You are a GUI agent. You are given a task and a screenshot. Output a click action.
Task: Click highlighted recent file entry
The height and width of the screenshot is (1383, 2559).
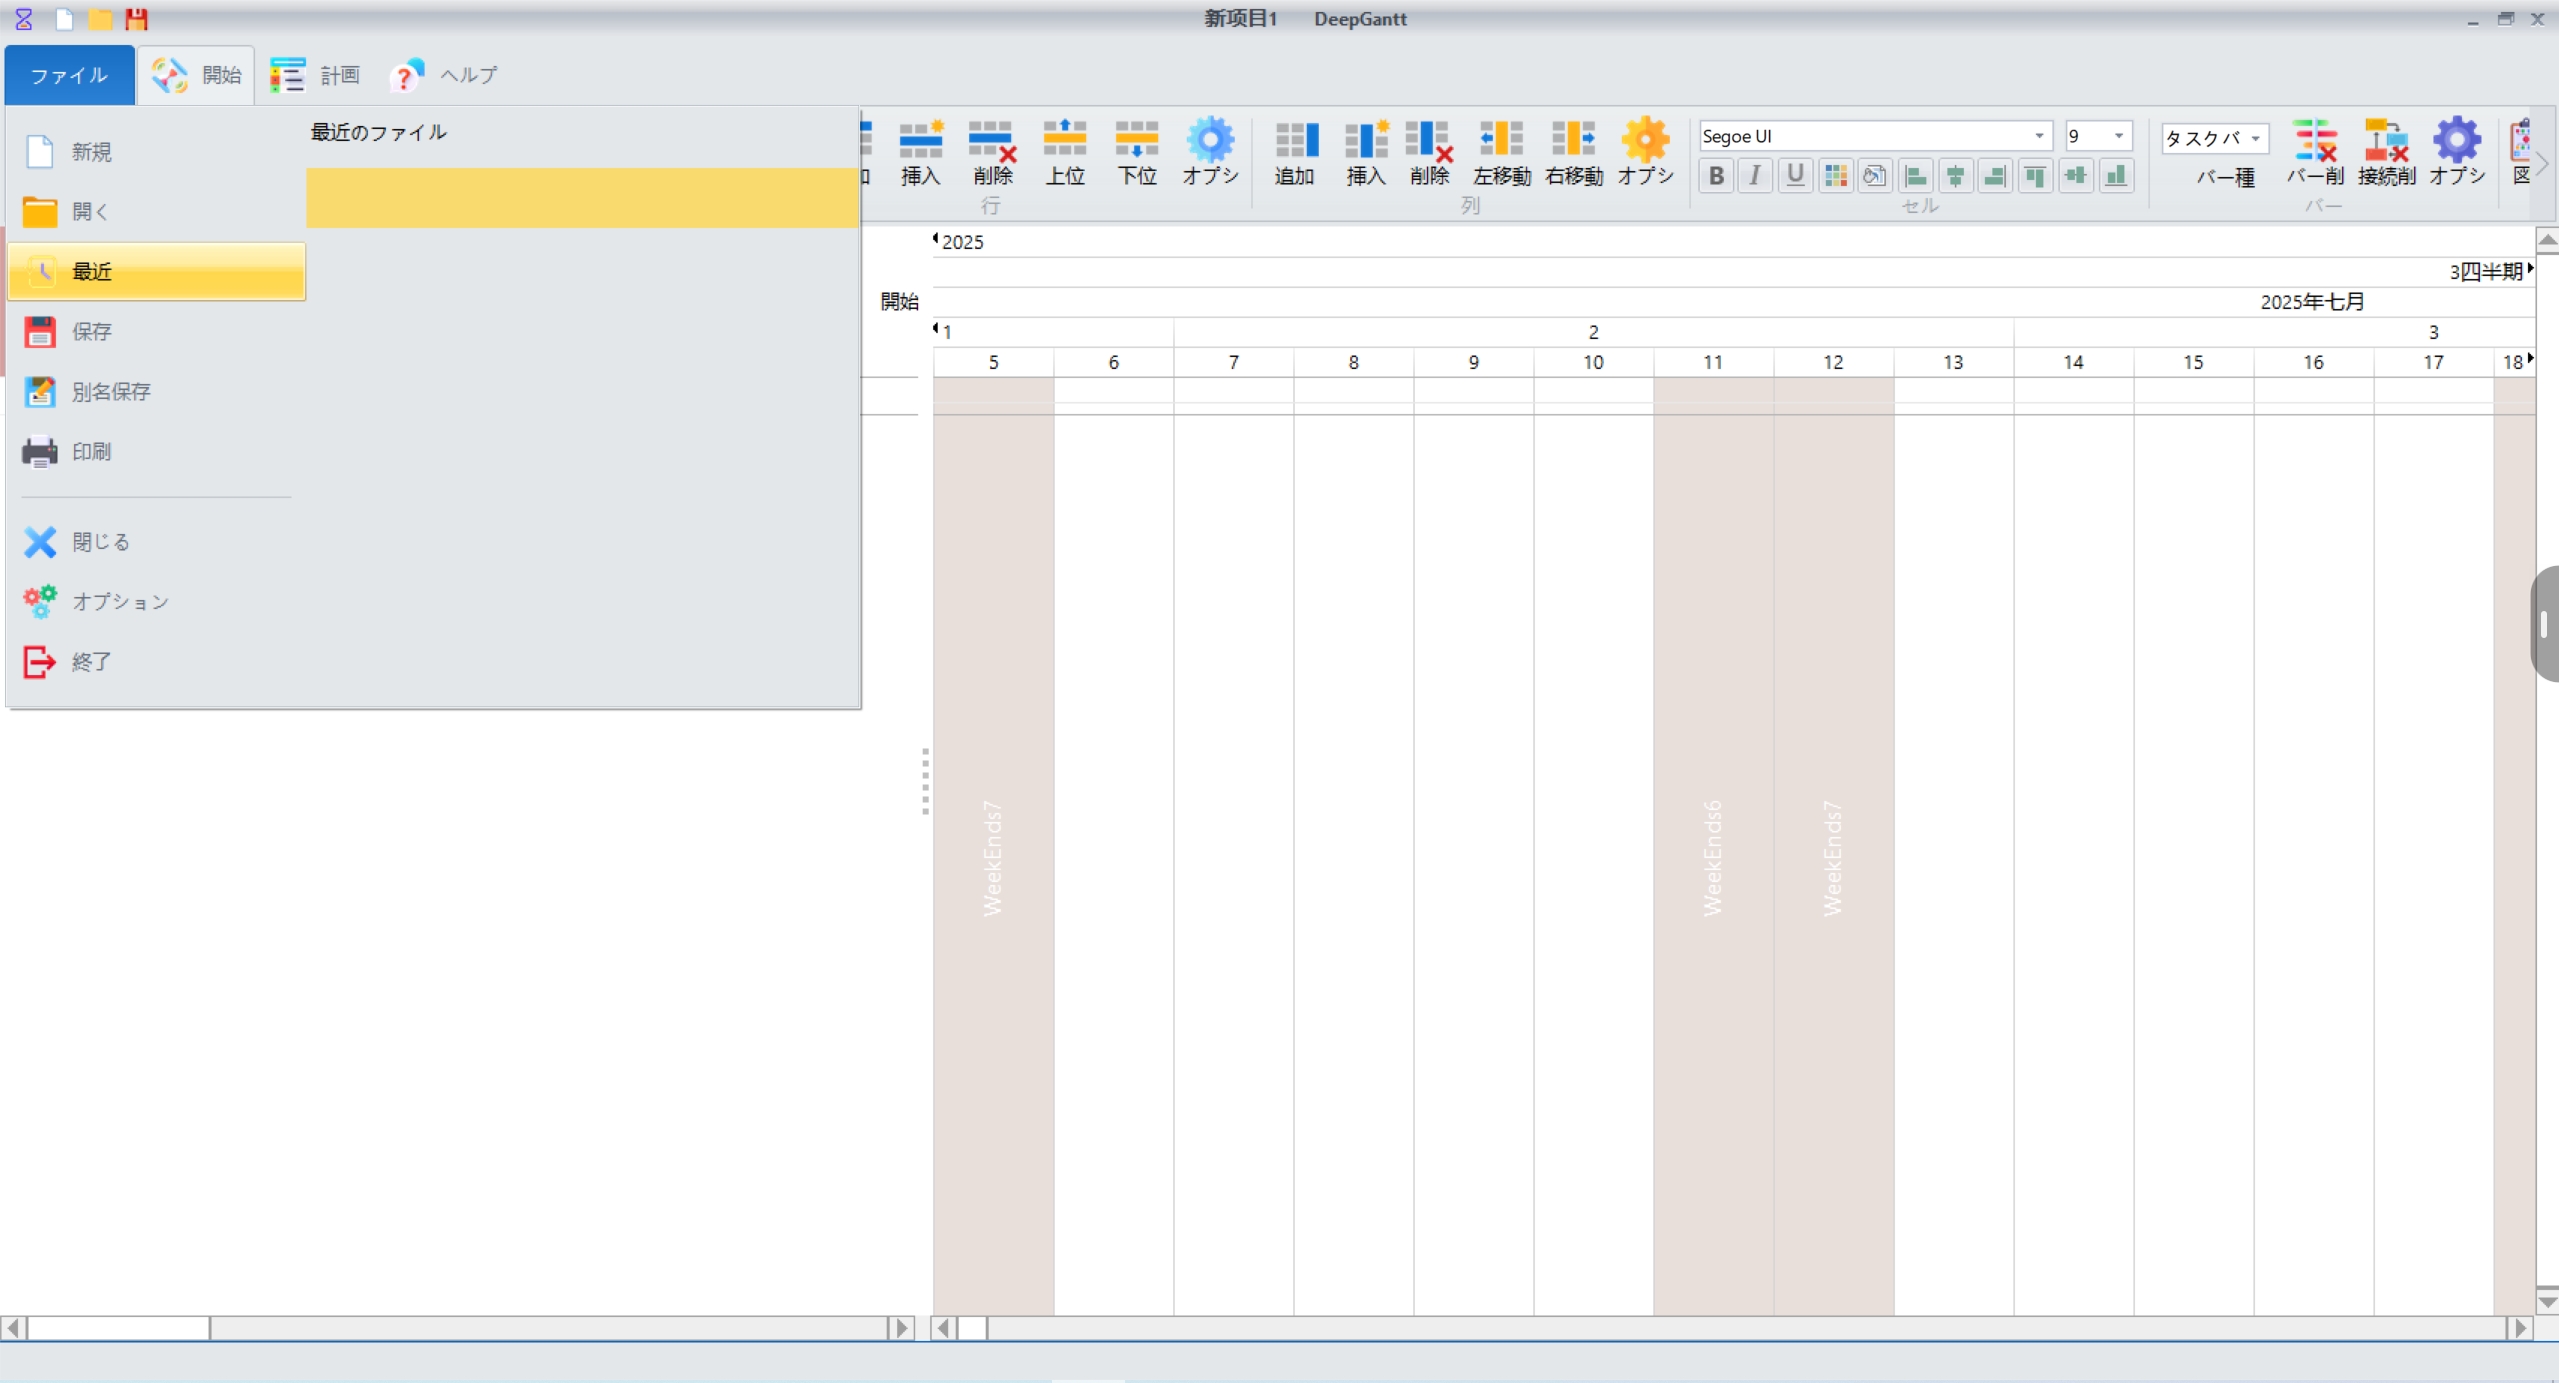(582, 198)
